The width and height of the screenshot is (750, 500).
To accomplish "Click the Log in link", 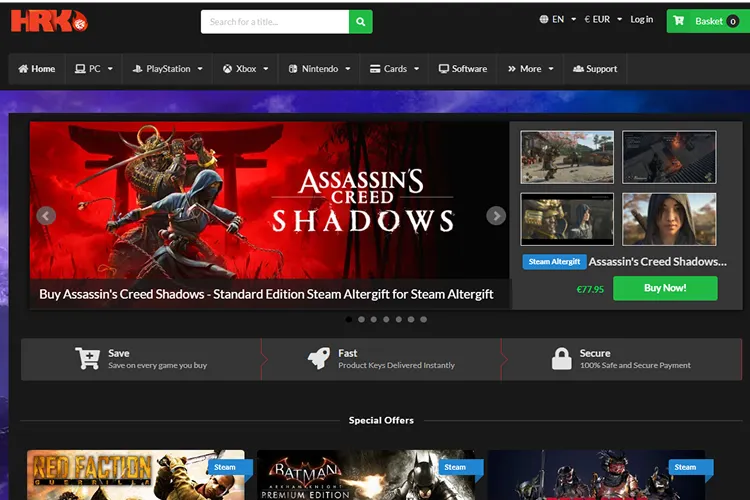I will click(x=641, y=19).
